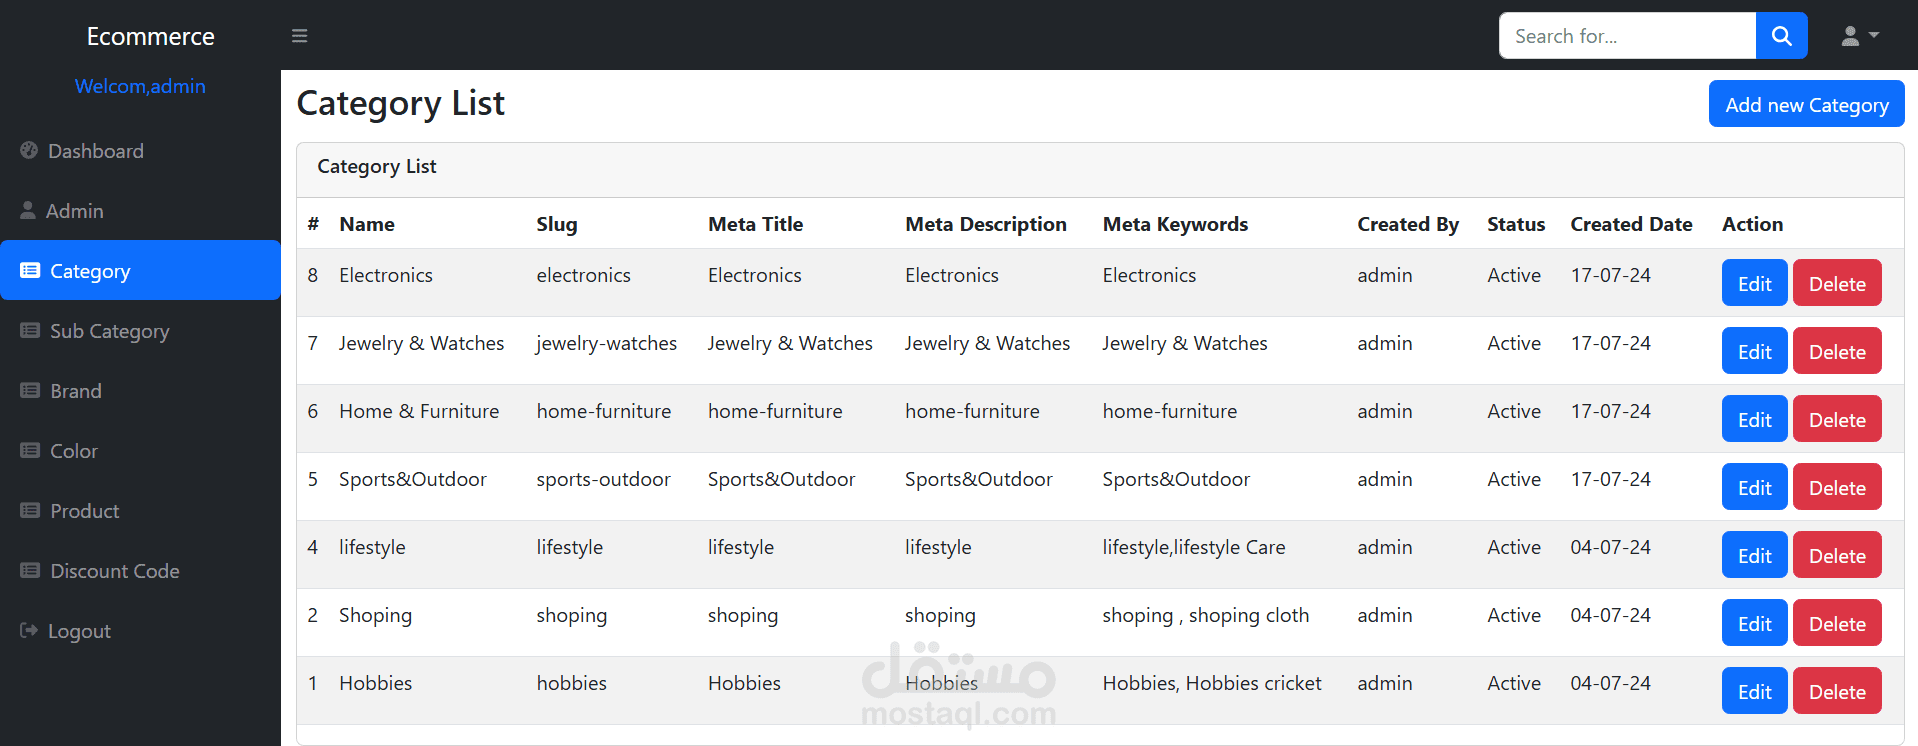
Task: Click the Sub Category list icon
Action: 30,331
